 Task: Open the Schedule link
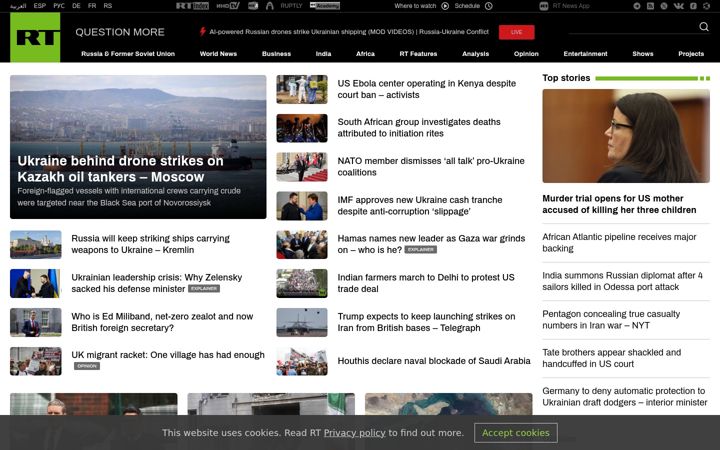click(467, 6)
